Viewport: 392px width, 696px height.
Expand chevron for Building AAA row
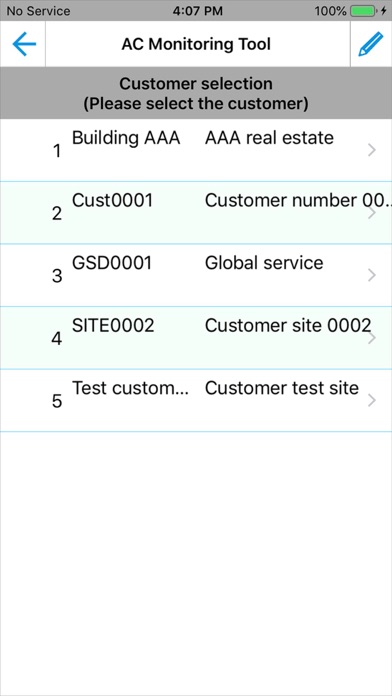[372, 151]
